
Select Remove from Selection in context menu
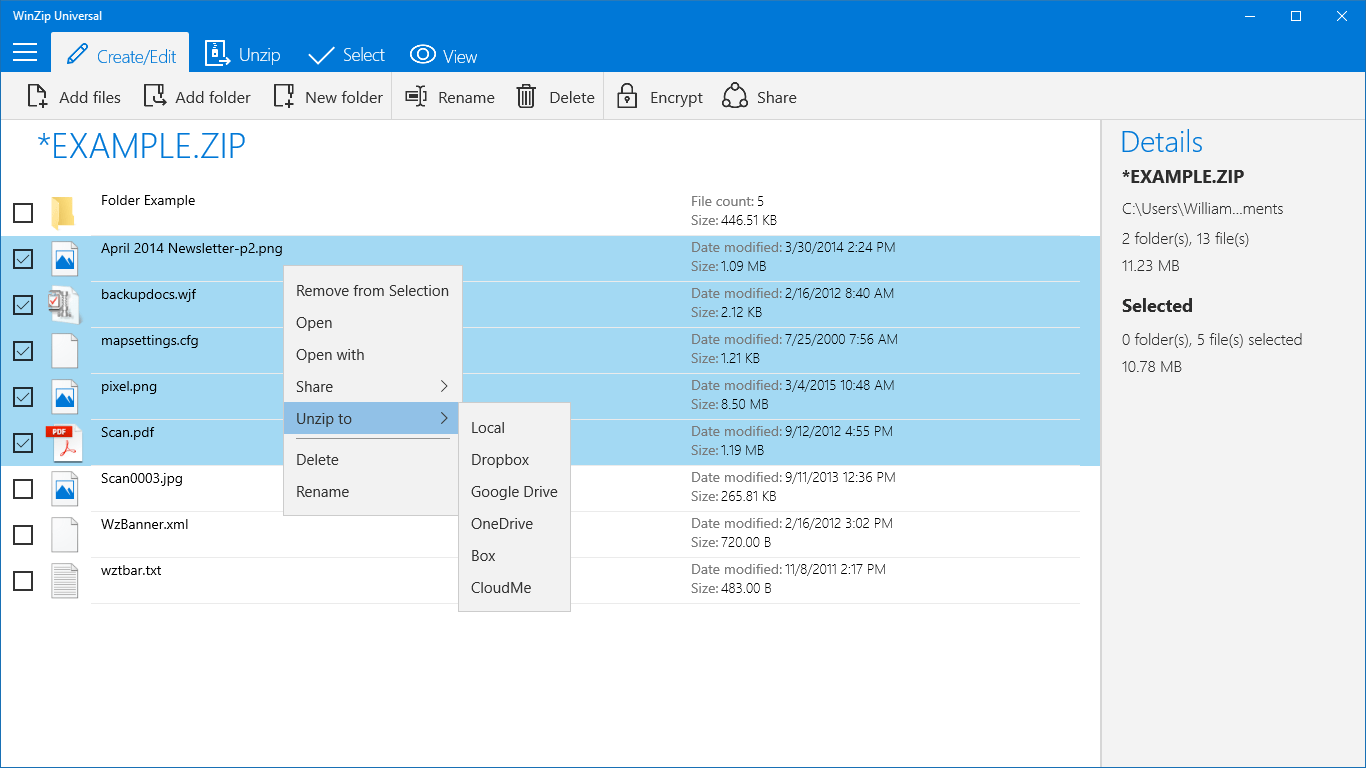tap(371, 290)
